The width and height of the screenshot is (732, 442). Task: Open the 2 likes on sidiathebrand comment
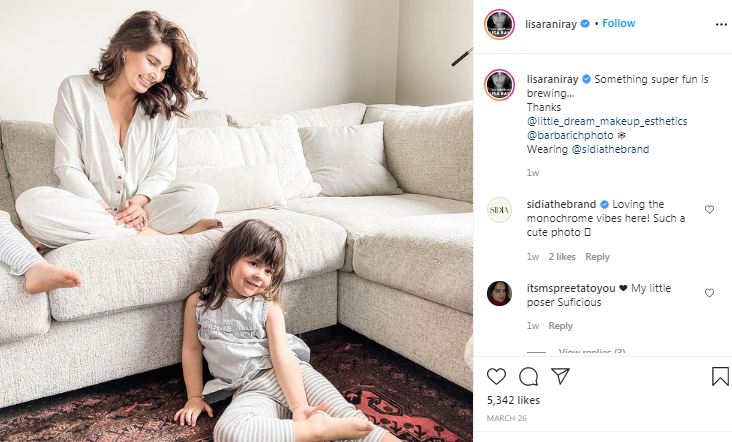[x=562, y=257]
